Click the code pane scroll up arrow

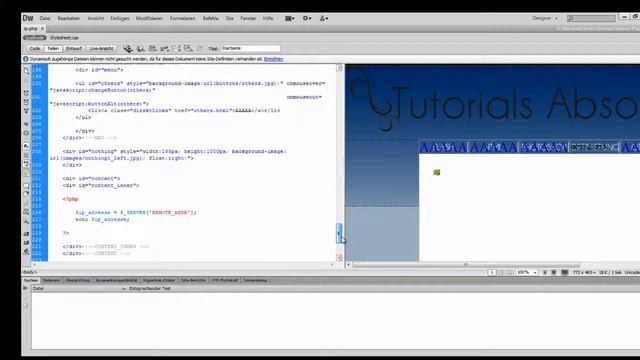click(339, 68)
